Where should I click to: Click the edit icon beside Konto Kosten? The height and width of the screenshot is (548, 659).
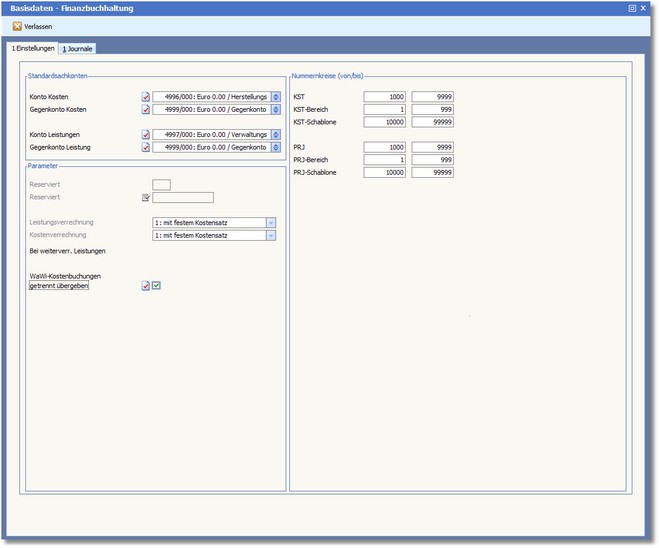pos(146,97)
